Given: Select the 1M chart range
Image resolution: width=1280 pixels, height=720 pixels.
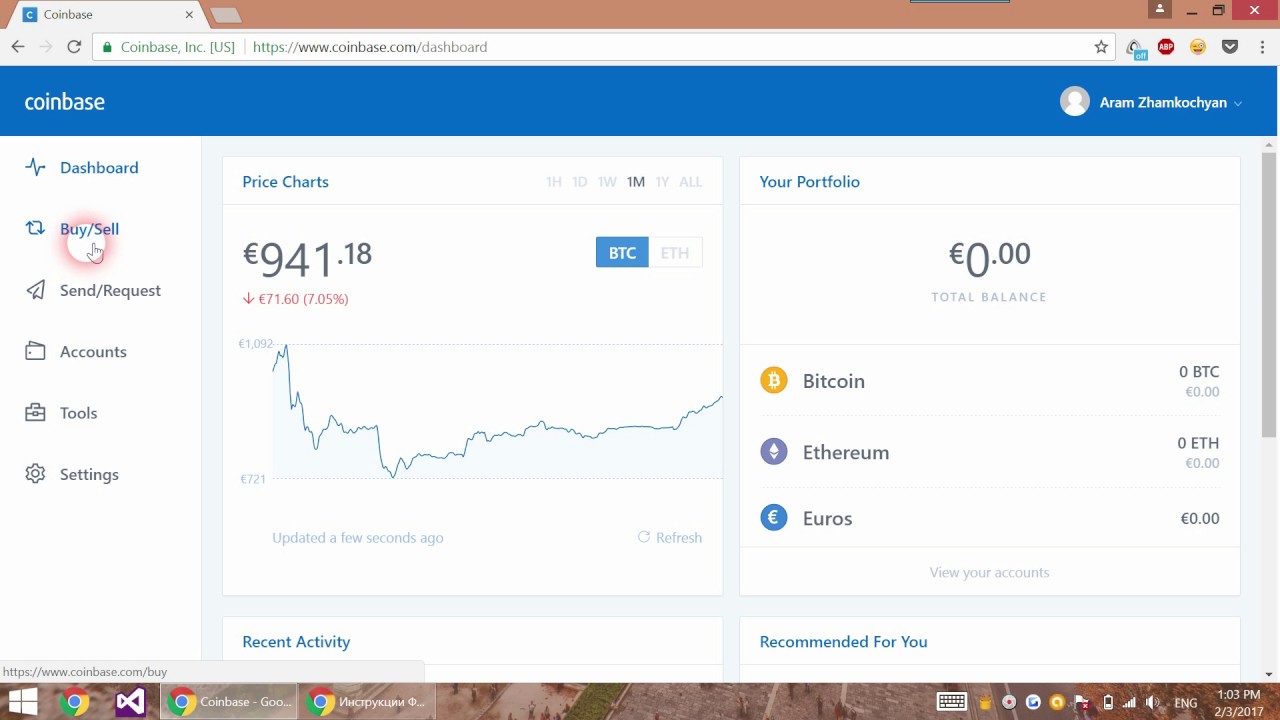Looking at the screenshot, I should (x=636, y=182).
